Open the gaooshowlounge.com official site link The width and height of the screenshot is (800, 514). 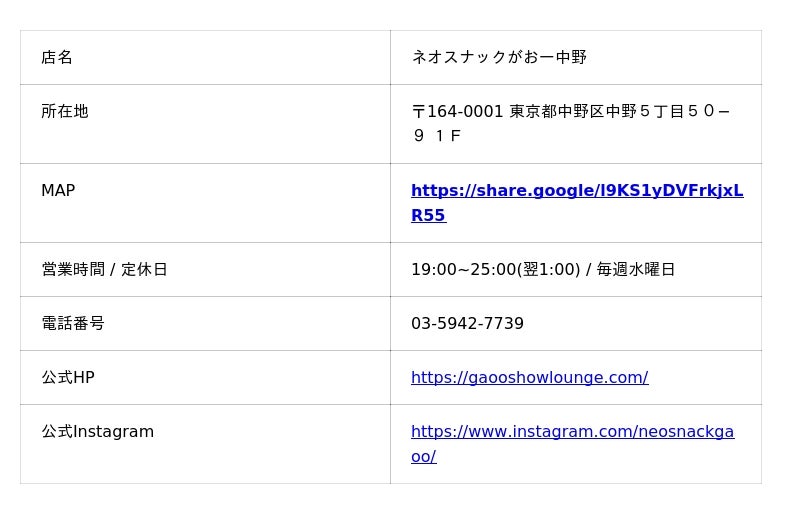tap(530, 378)
